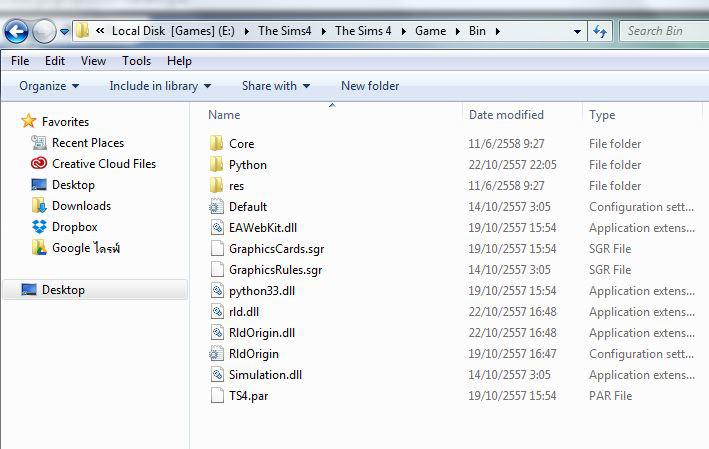This screenshot has width=709, height=449.
Task: Click the New folder button
Action: (370, 86)
